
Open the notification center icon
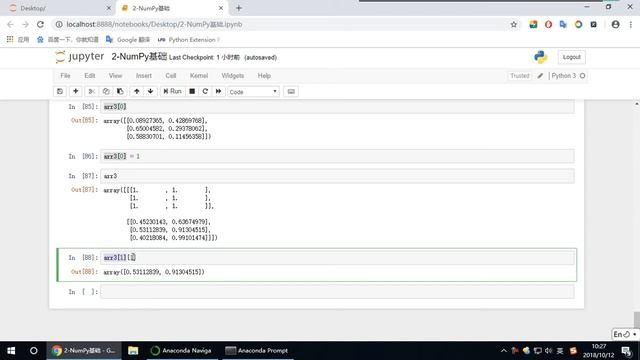click(x=627, y=351)
